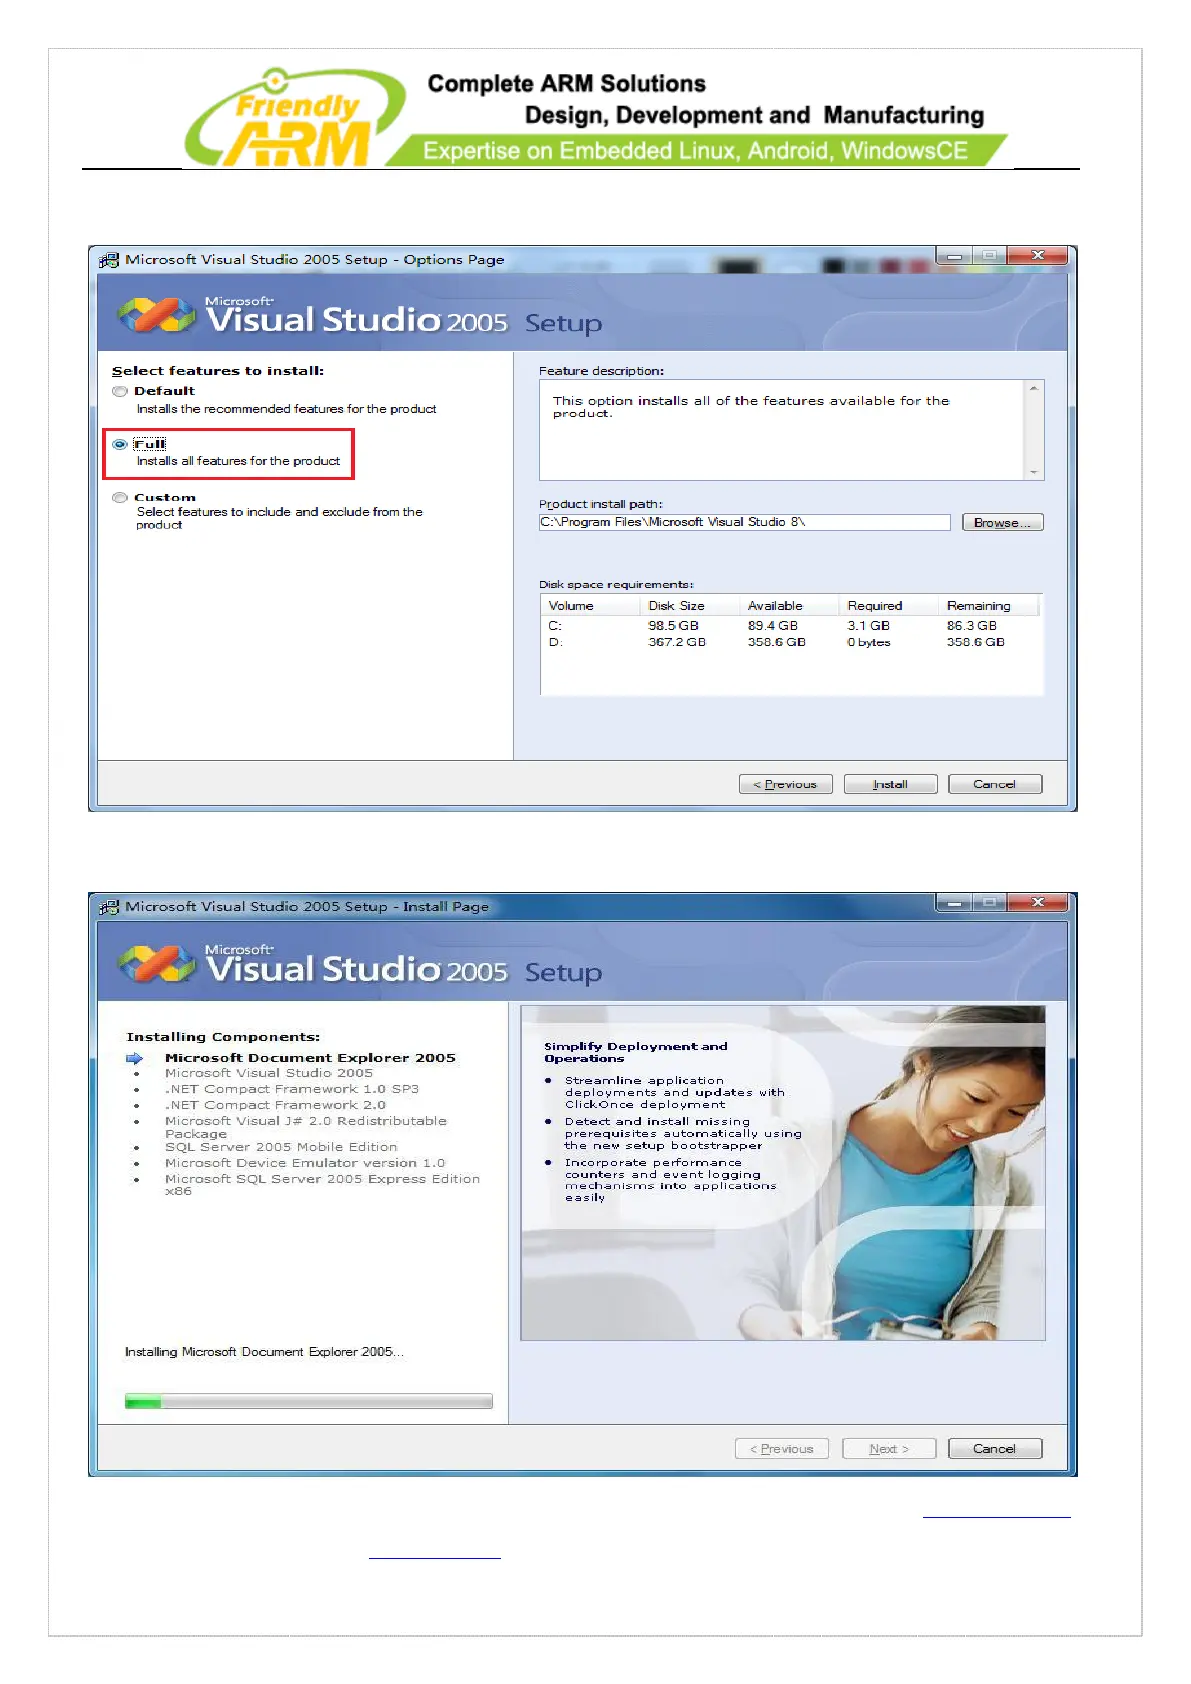Viewport: 1191px width, 1684px height.
Task: Click the up arrow of the feature description scrollbar
Action: coord(1034,388)
